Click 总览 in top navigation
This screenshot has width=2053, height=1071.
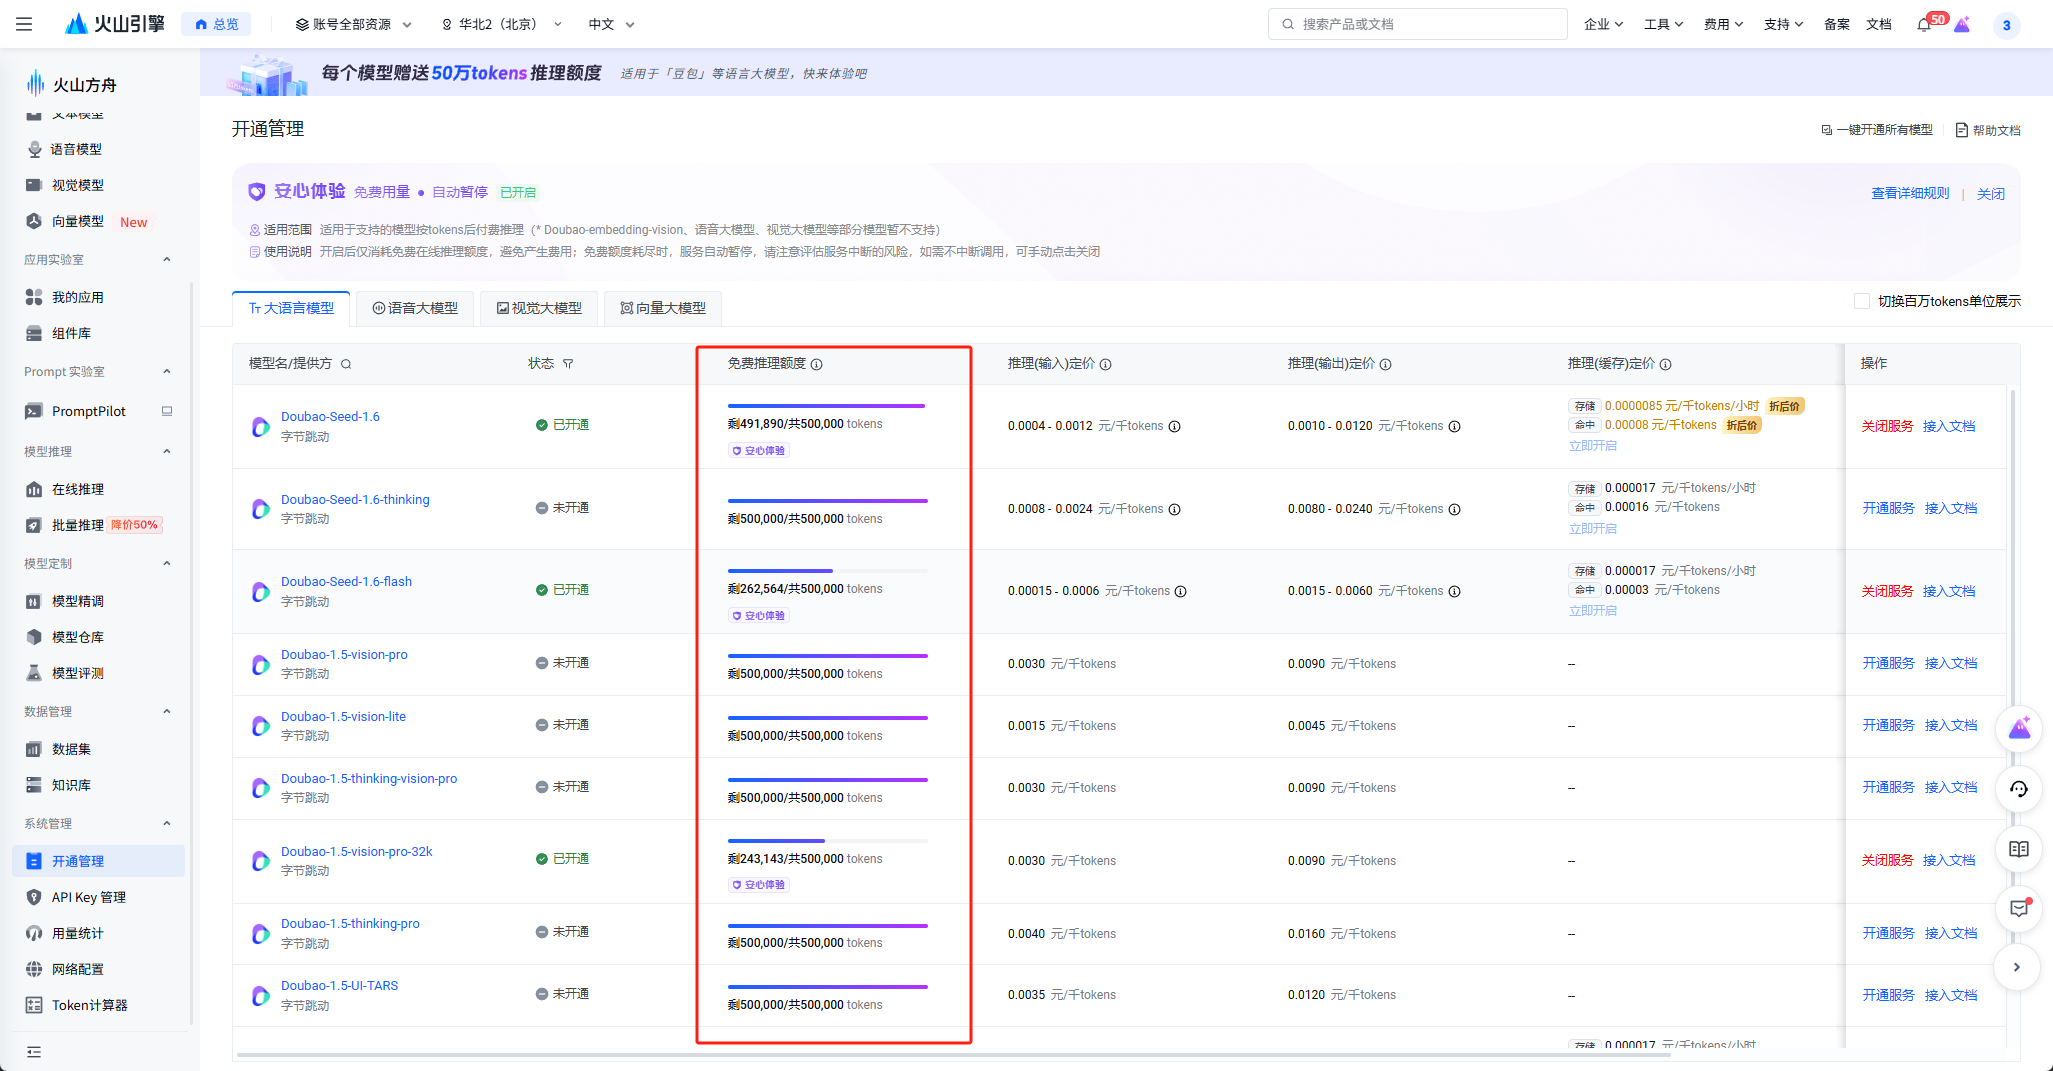coord(216,24)
